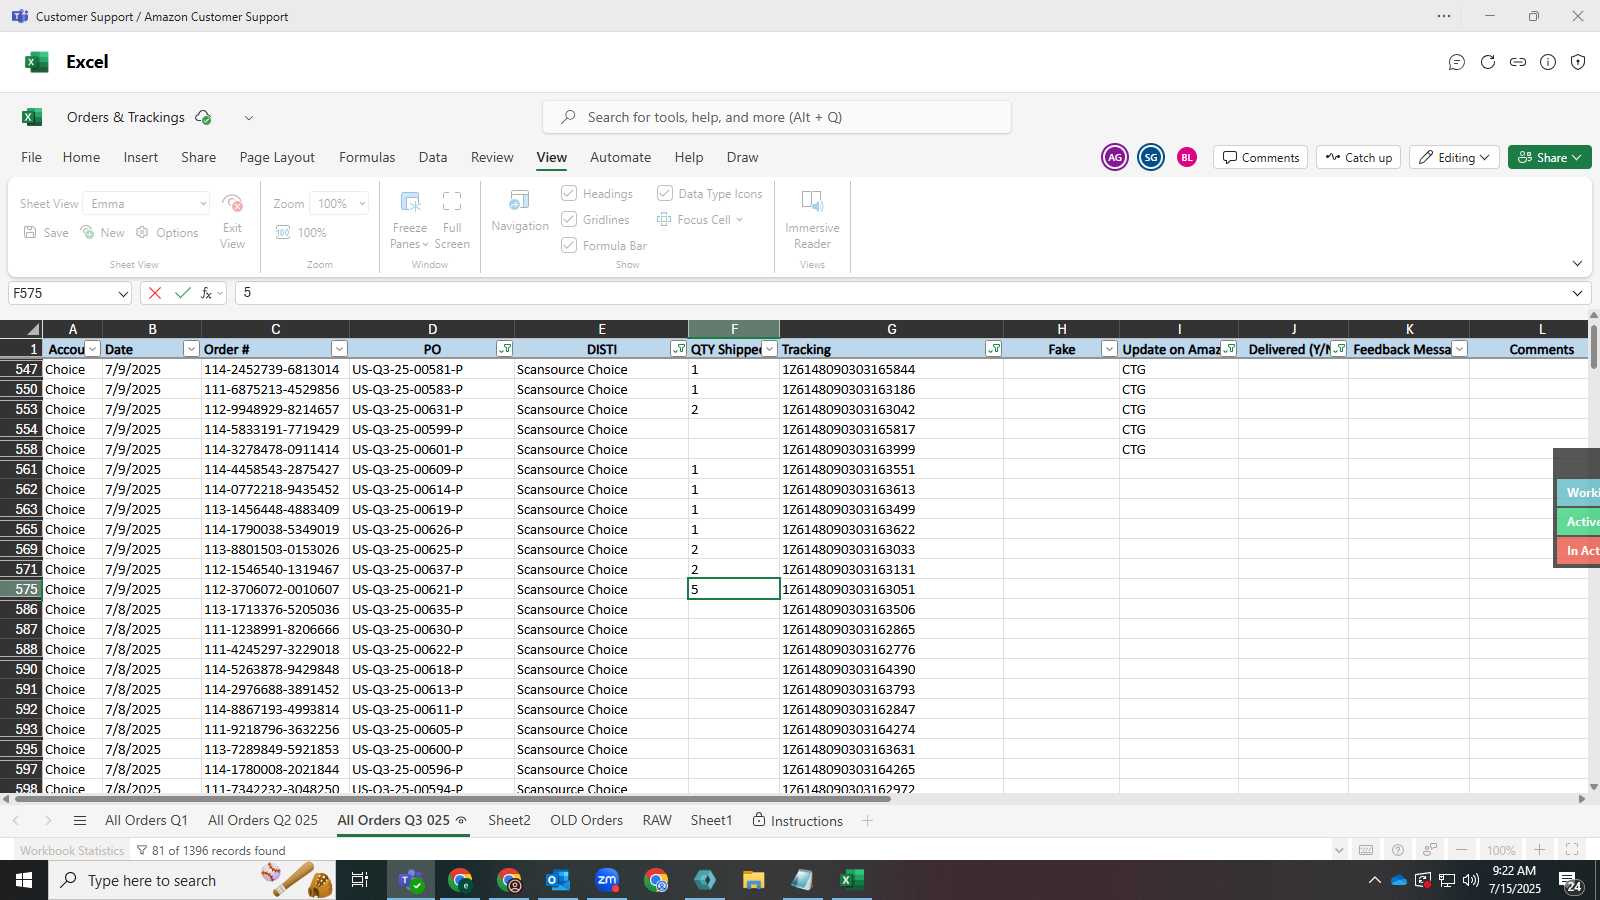
Task: Confirm the formula bar entry checkmark
Action: [182, 293]
